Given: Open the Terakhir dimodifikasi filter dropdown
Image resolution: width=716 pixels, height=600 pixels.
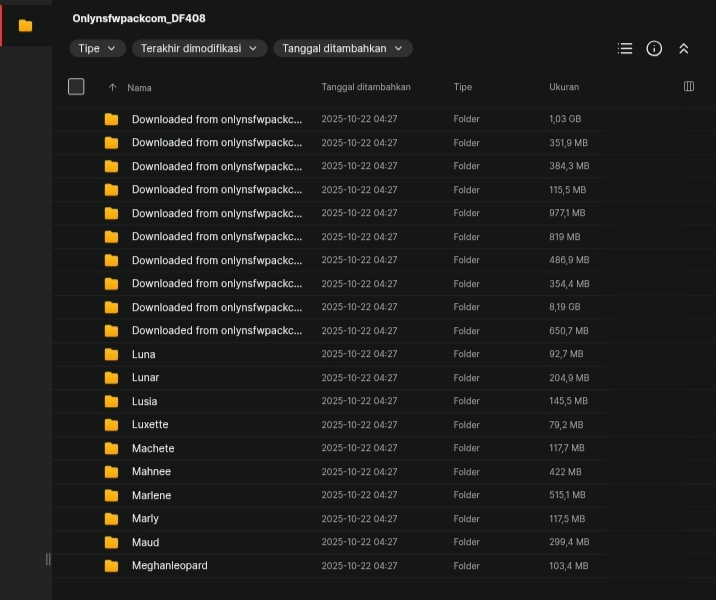Looking at the screenshot, I should click(199, 48).
